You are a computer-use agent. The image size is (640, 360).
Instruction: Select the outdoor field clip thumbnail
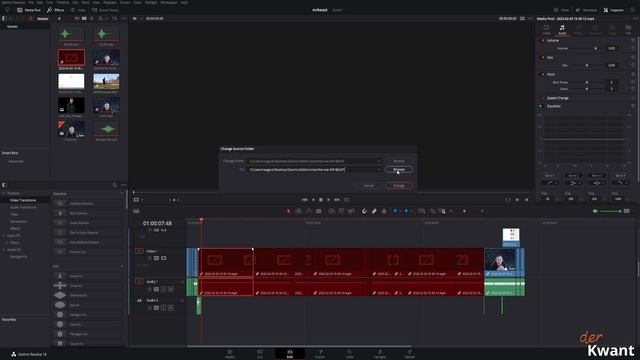click(x=107, y=81)
